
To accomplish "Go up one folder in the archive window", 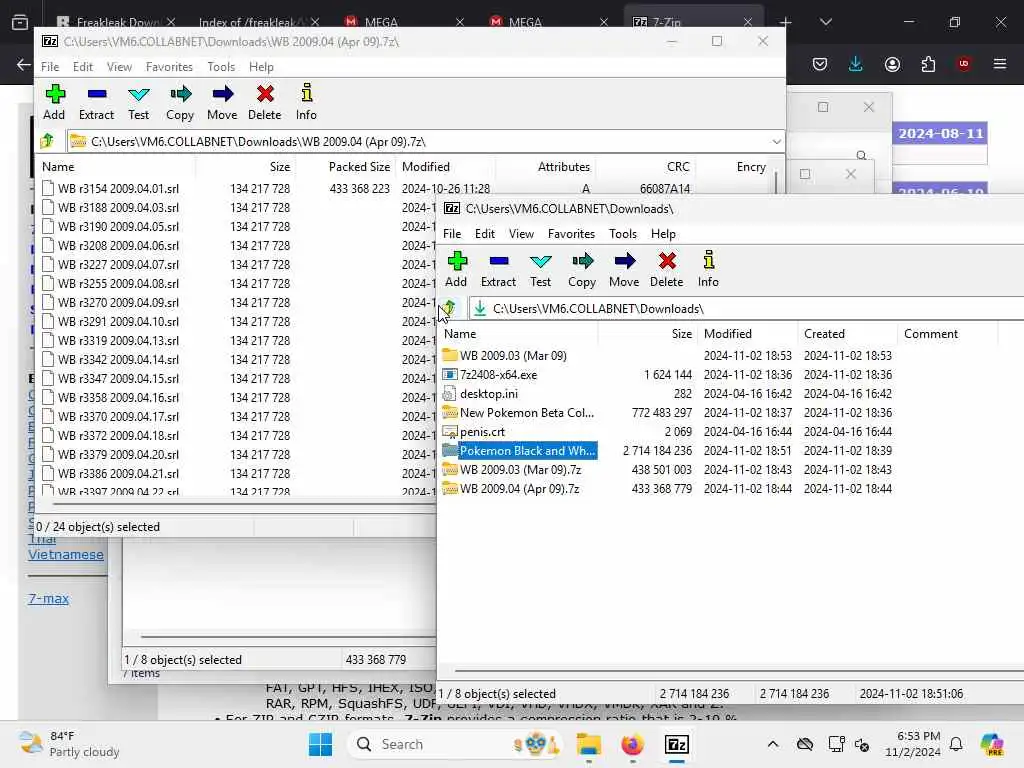I will pos(47,141).
